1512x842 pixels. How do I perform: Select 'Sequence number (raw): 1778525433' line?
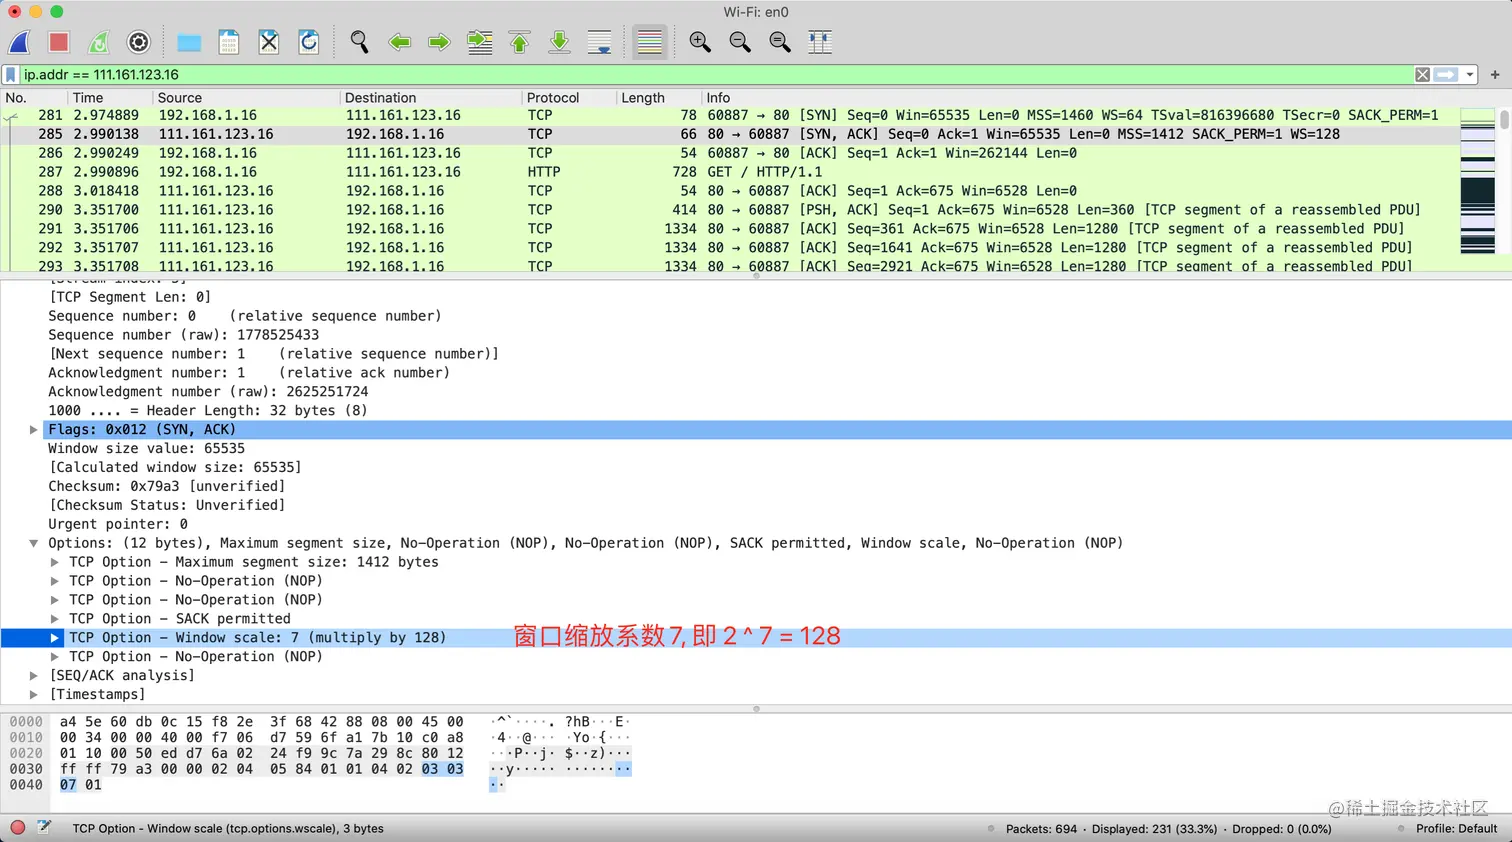point(183,335)
